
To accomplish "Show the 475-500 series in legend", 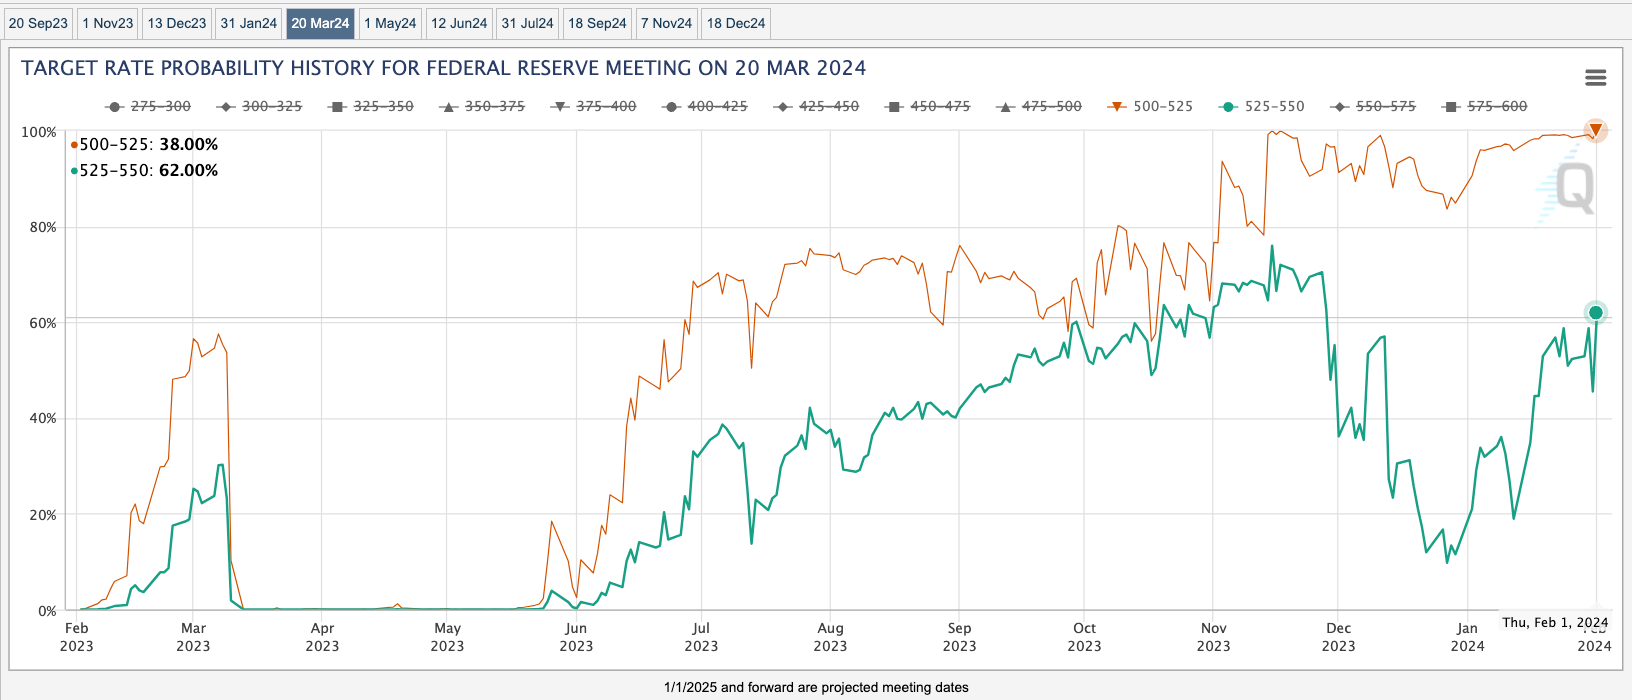I will (1040, 106).
